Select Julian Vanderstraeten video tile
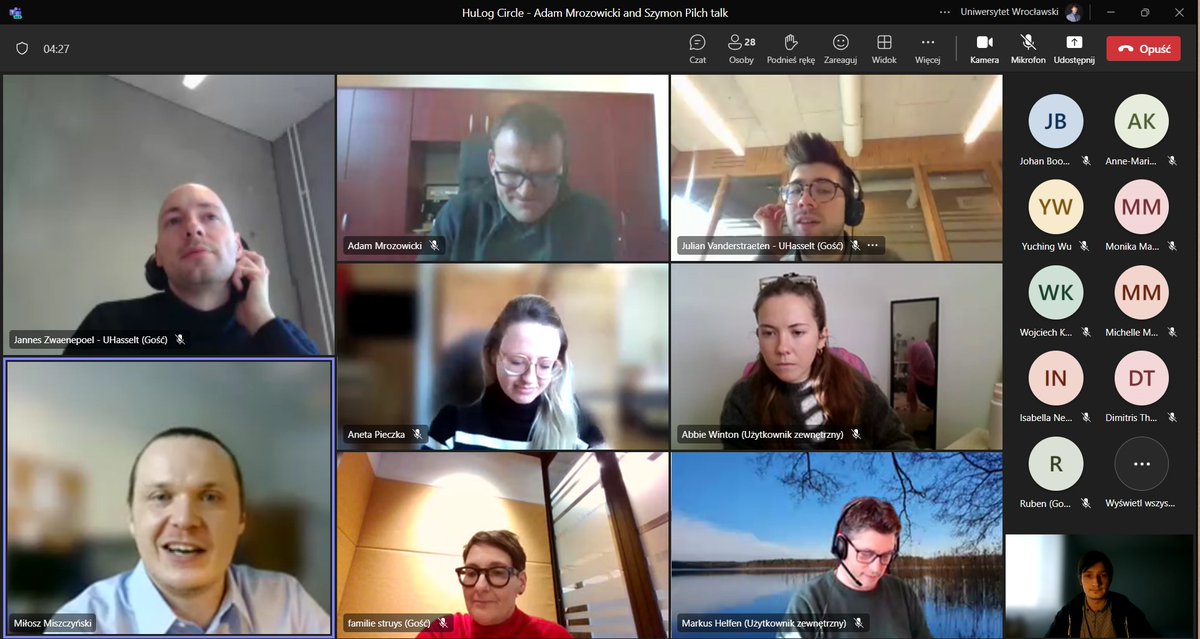 [x=836, y=168]
